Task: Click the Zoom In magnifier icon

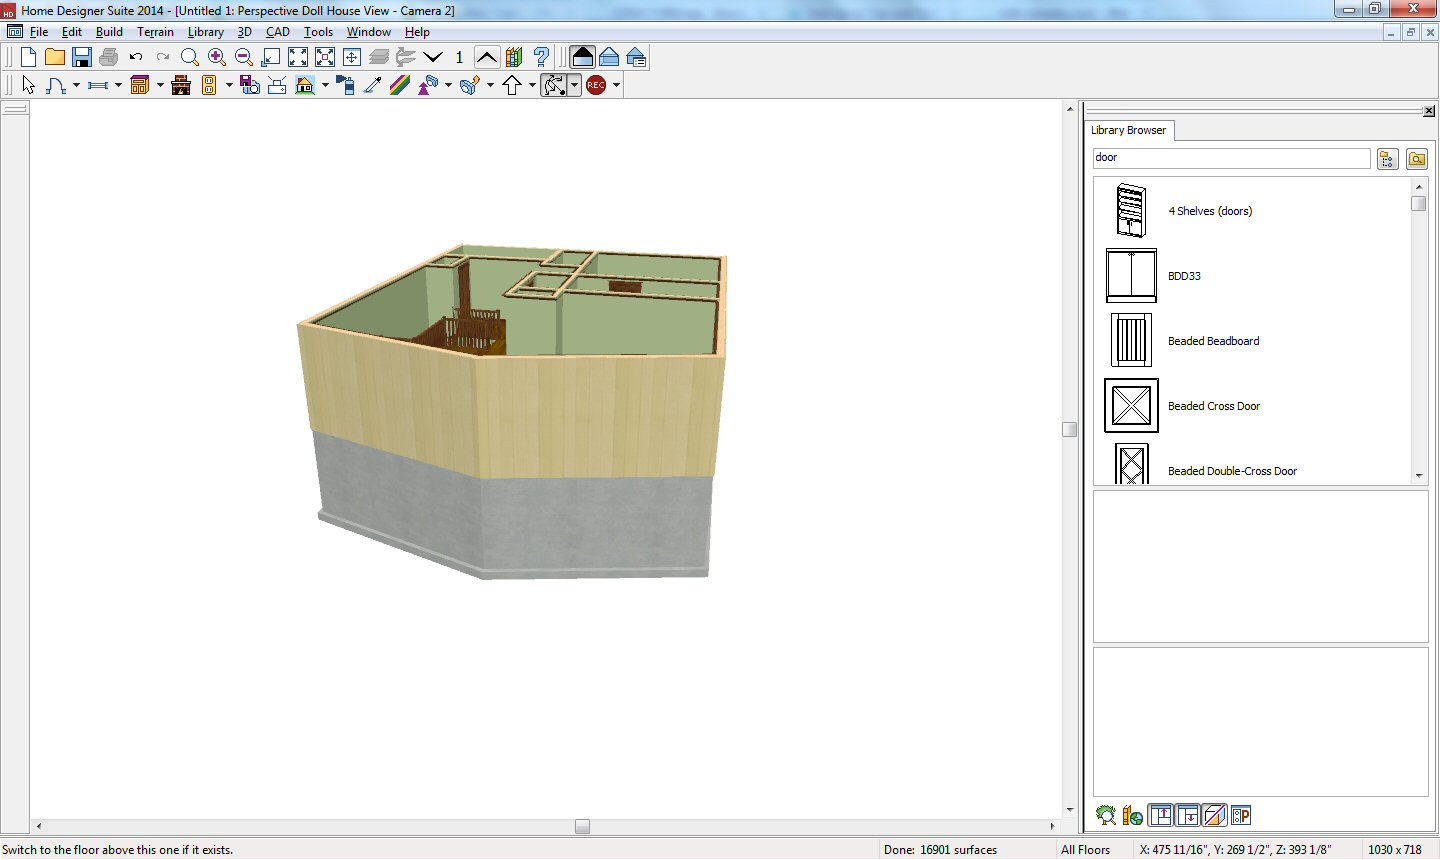Action: coord(217,58)
